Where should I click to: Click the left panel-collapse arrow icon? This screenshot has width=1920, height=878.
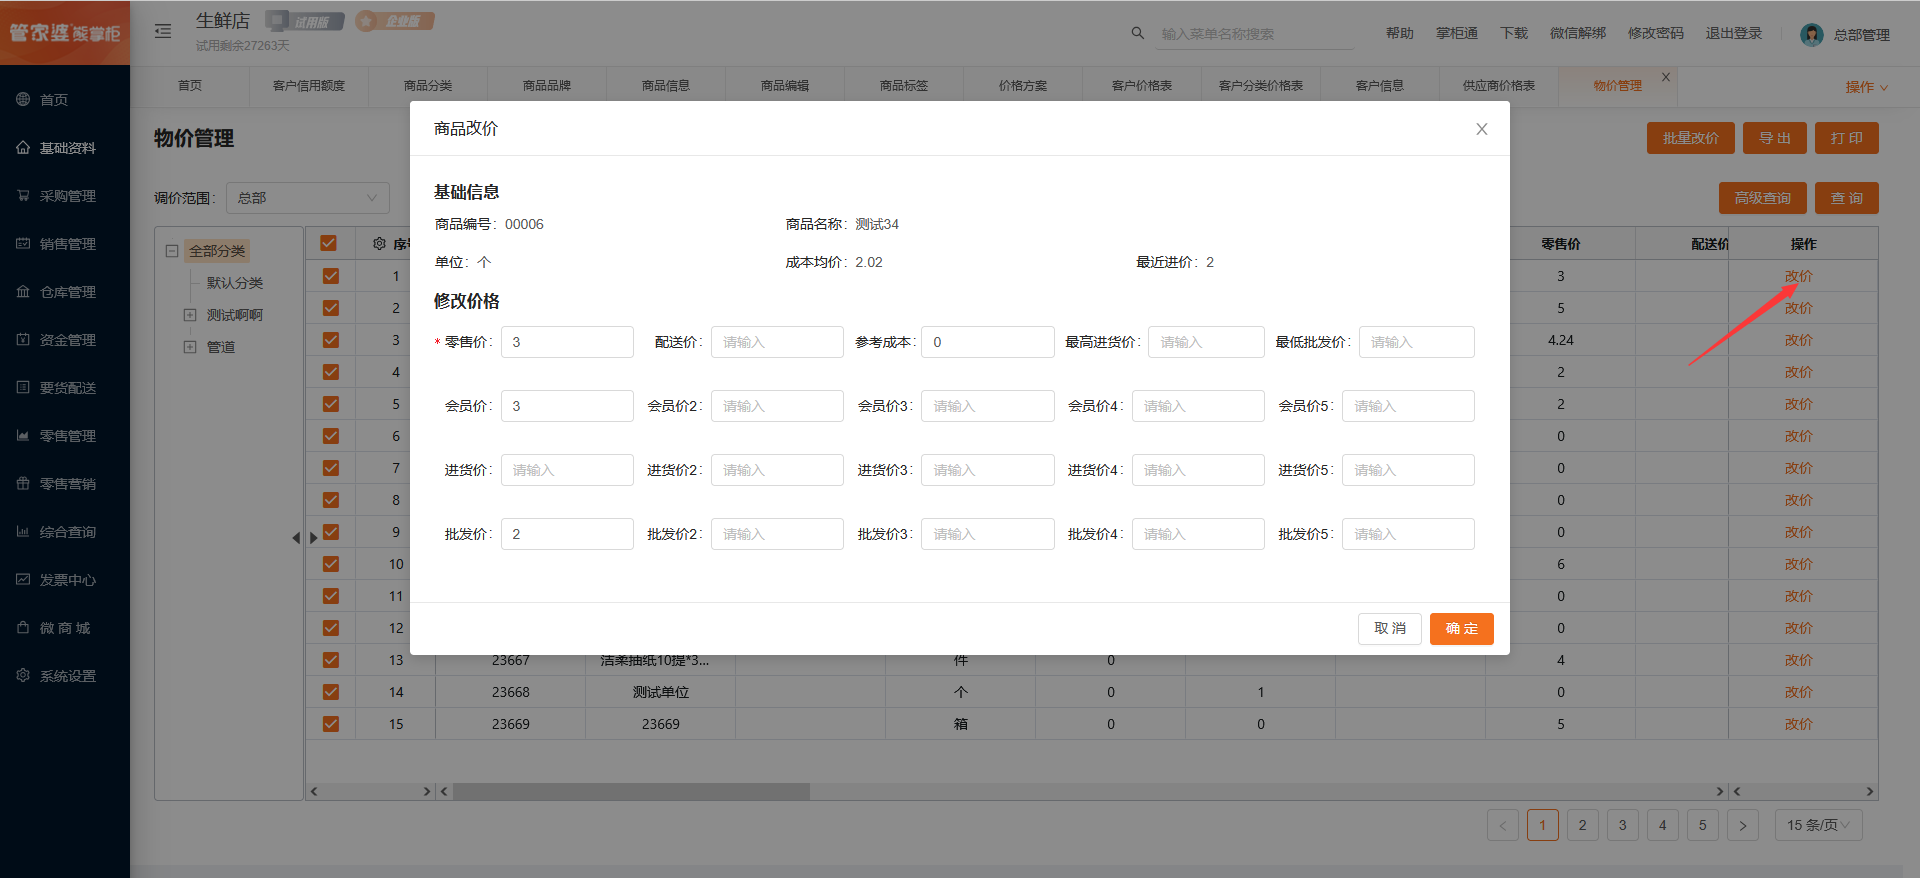(x=296, y=538)
